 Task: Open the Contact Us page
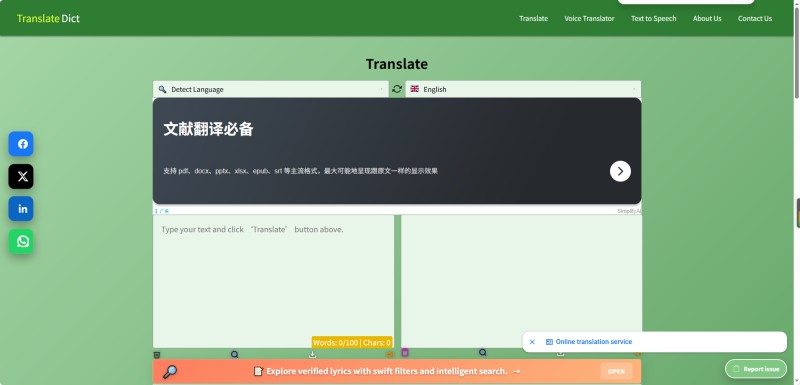click(x=755, y=18)
